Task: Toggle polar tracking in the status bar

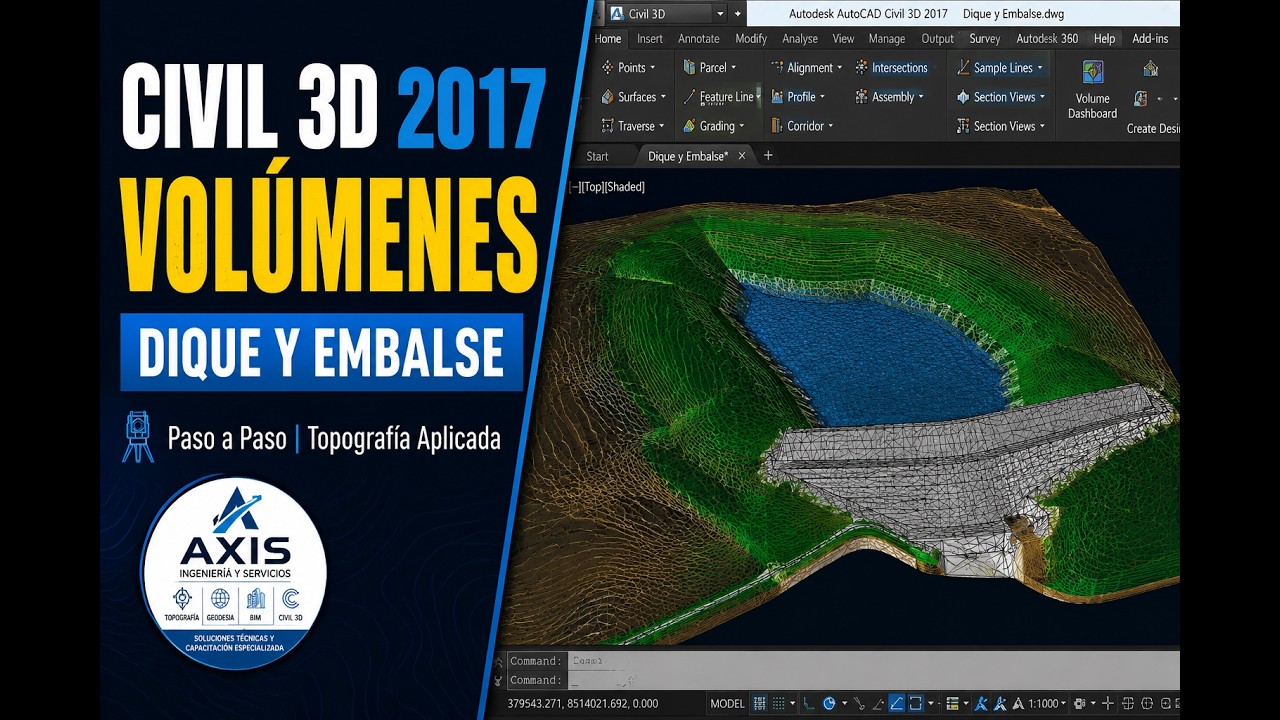Action: [829, 704]
